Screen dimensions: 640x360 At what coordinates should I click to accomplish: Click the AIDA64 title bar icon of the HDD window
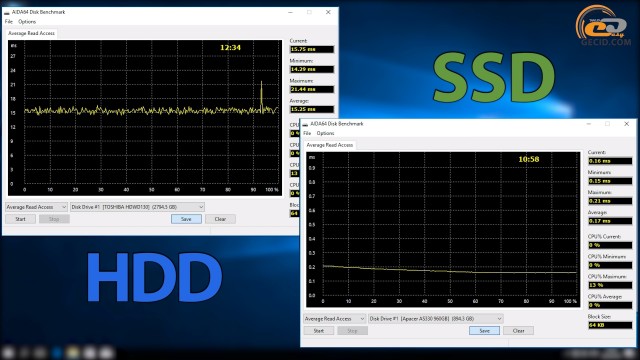[7, 13]
